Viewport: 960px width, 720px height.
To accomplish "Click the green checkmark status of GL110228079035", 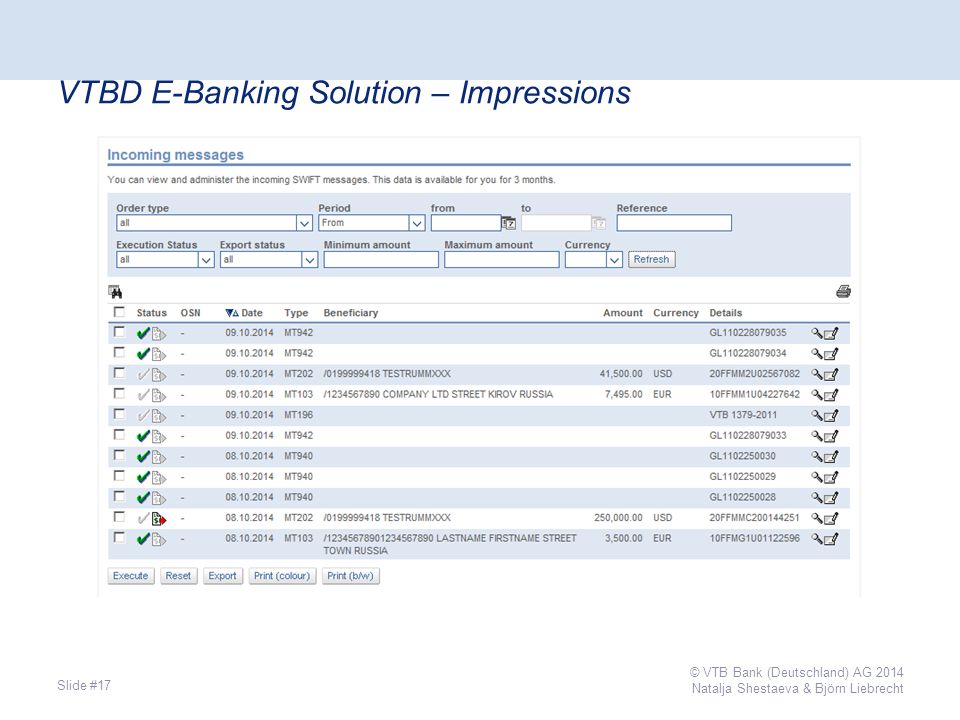I will (143, 334).
